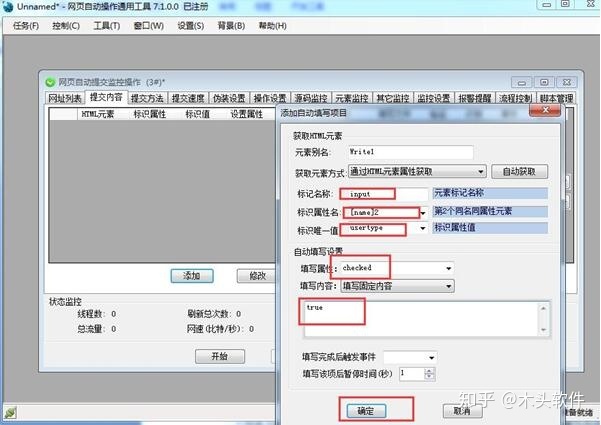601x425 pixels.
Task: Open the 填写属性 checked dropdown
Action: (x=395, y=268)
